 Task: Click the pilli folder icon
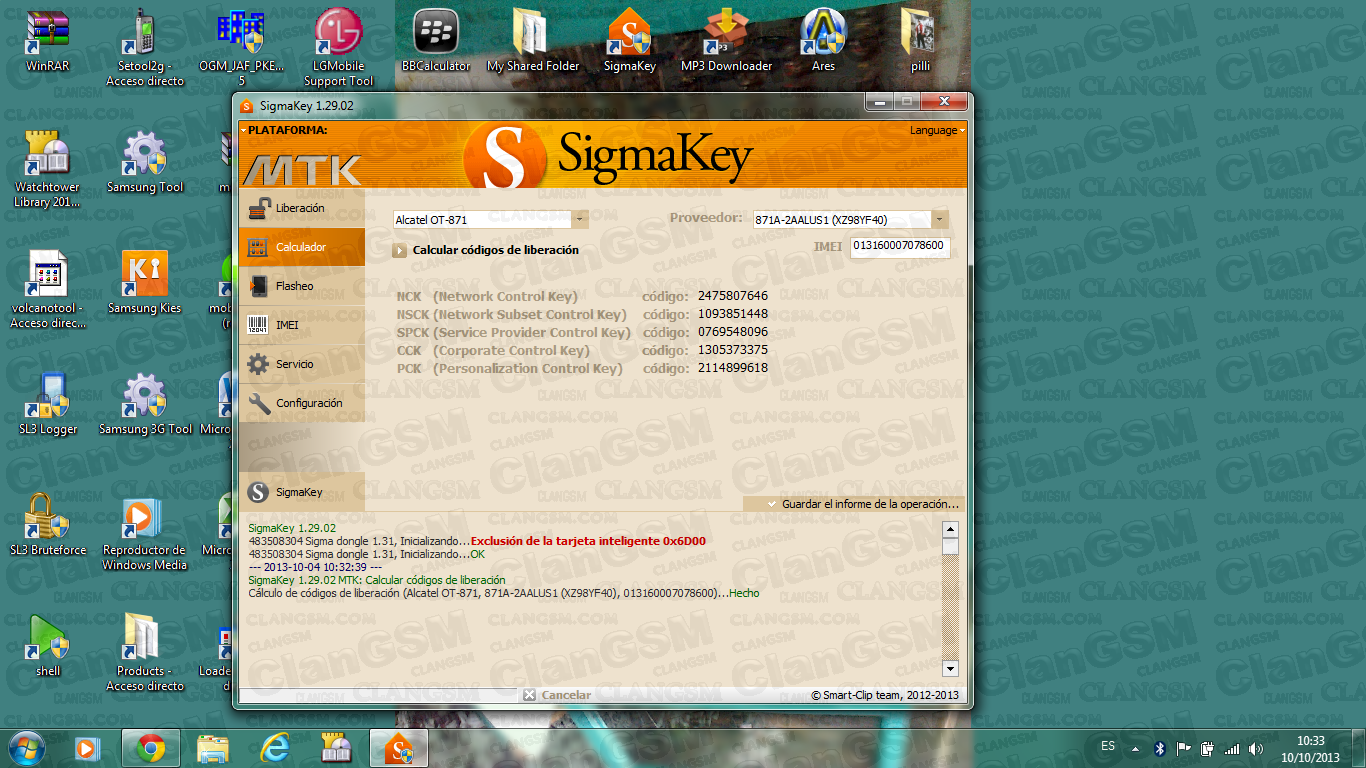(920, 42)
